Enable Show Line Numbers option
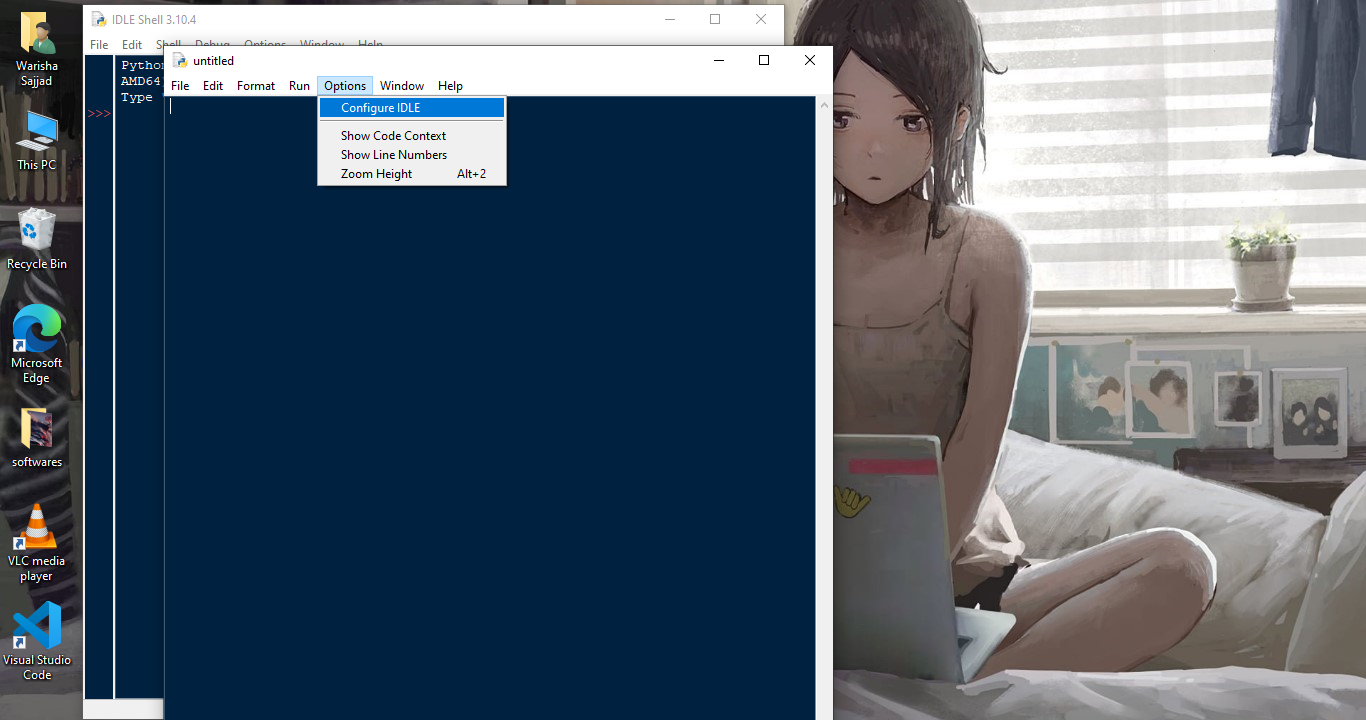The height and width of the screenshot is (720, 1366). pos(412,155)
